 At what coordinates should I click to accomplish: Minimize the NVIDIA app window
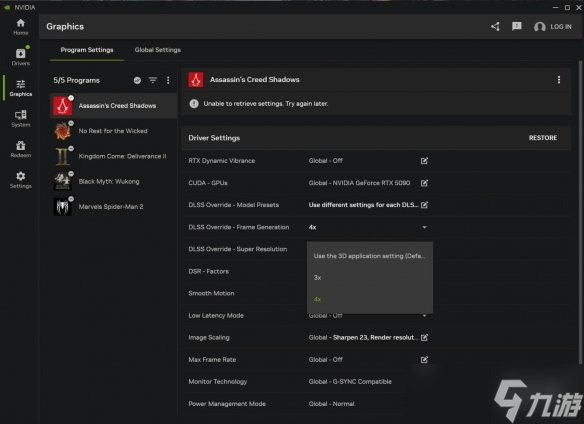[x=555, y=7]
